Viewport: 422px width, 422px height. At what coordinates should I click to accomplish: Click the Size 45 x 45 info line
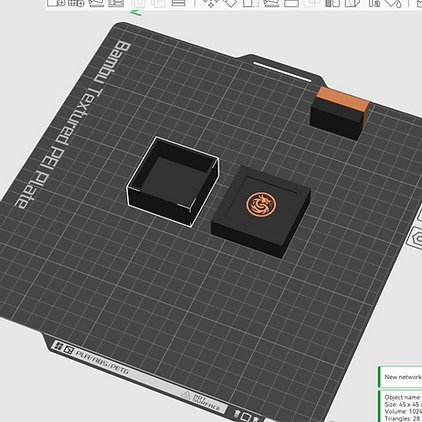403,404
